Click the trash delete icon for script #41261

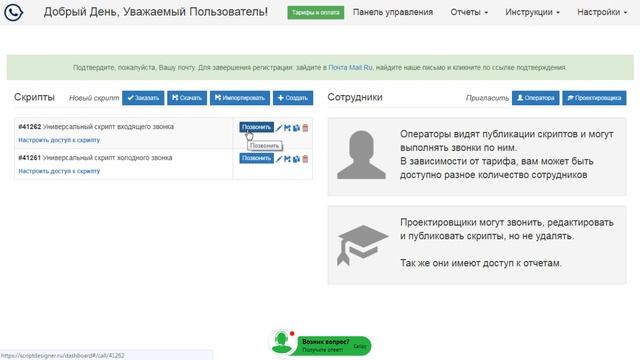pos(305,159)
